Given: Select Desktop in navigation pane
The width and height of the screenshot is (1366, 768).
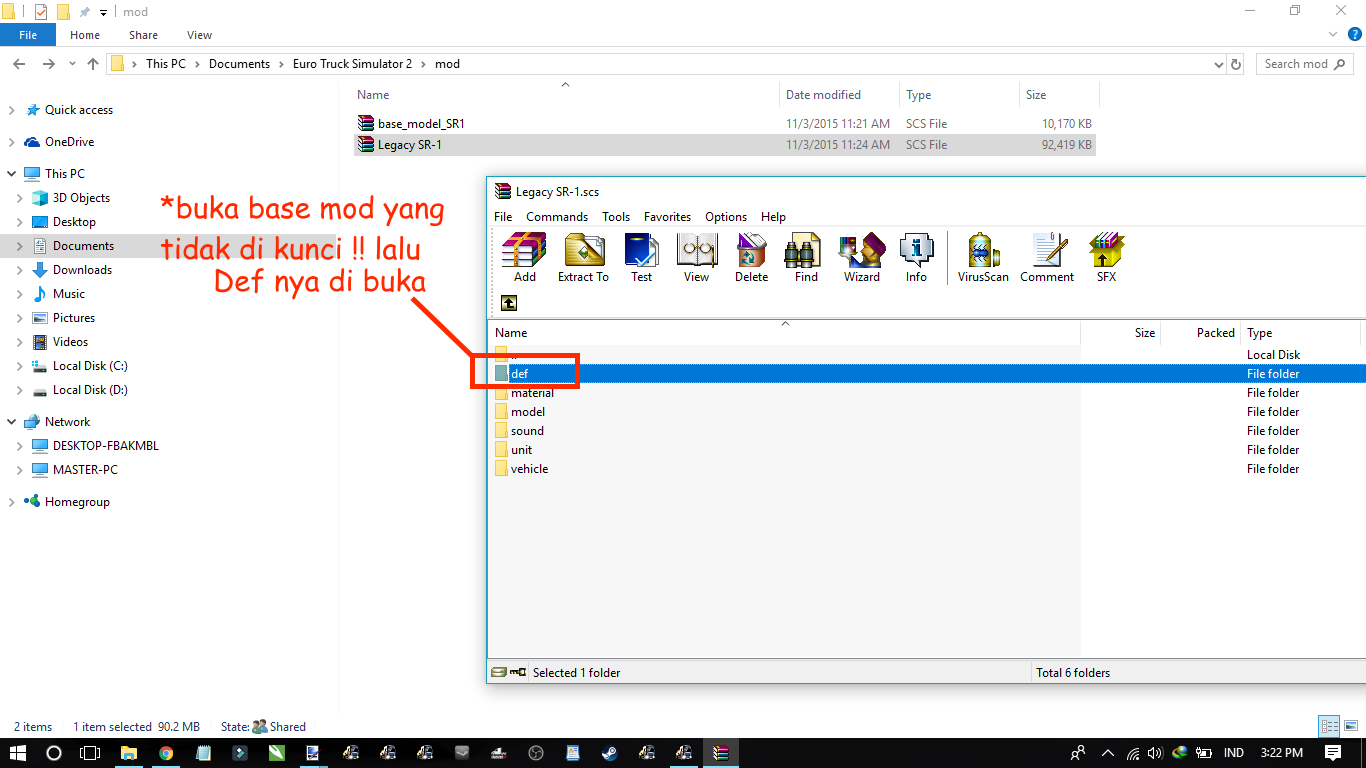Looking at the screenshot, I should 74,222.
